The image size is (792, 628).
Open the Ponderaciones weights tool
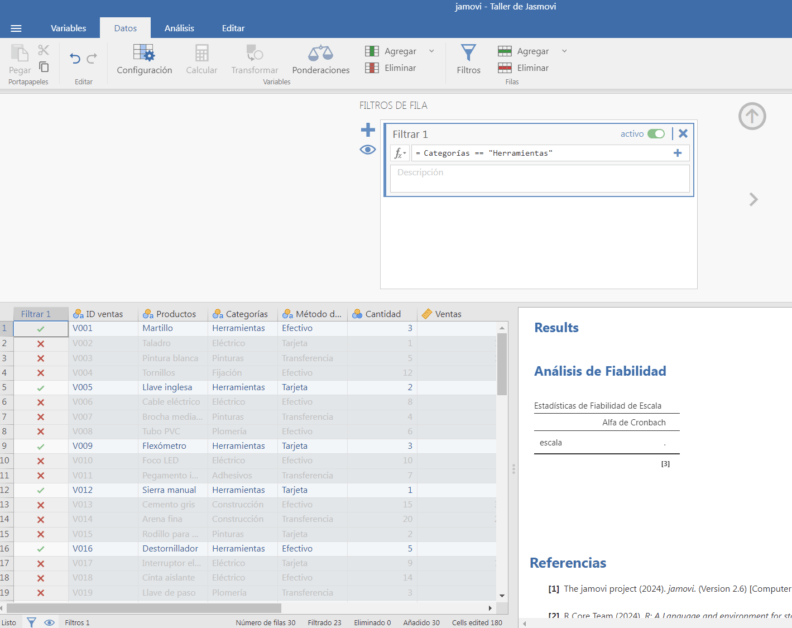321,59
